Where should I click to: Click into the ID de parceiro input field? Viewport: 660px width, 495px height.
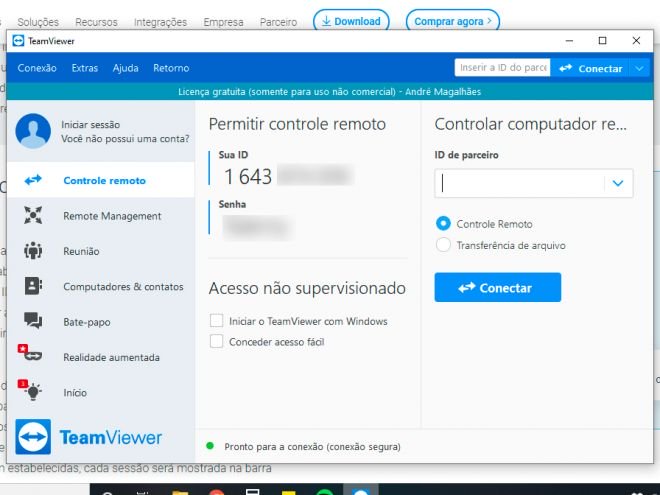click(x=520, y=183)
